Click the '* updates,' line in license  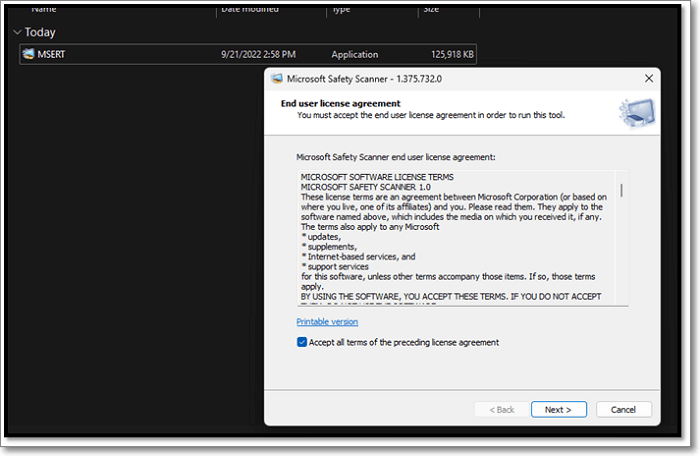pos(321,237)
